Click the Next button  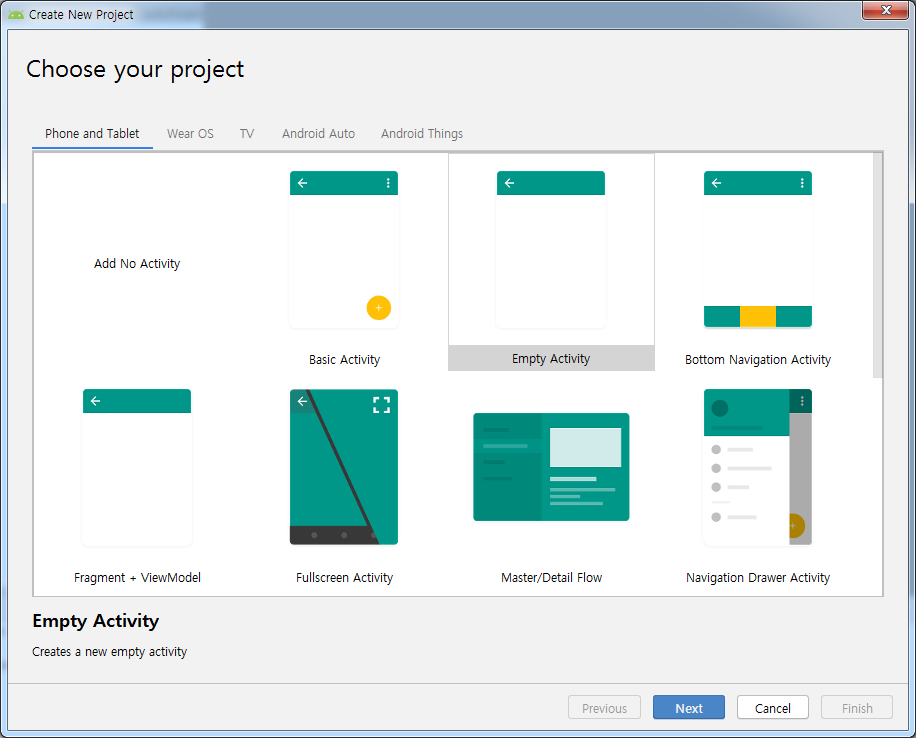[689, 708]
